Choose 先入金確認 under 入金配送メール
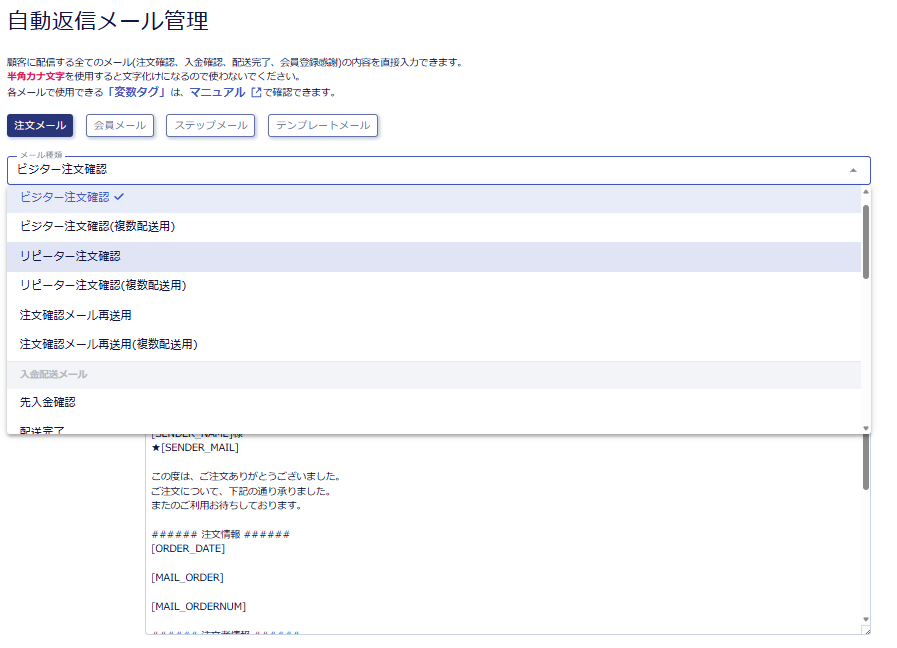This screenshot has width=897, height=648. point(47,403)
